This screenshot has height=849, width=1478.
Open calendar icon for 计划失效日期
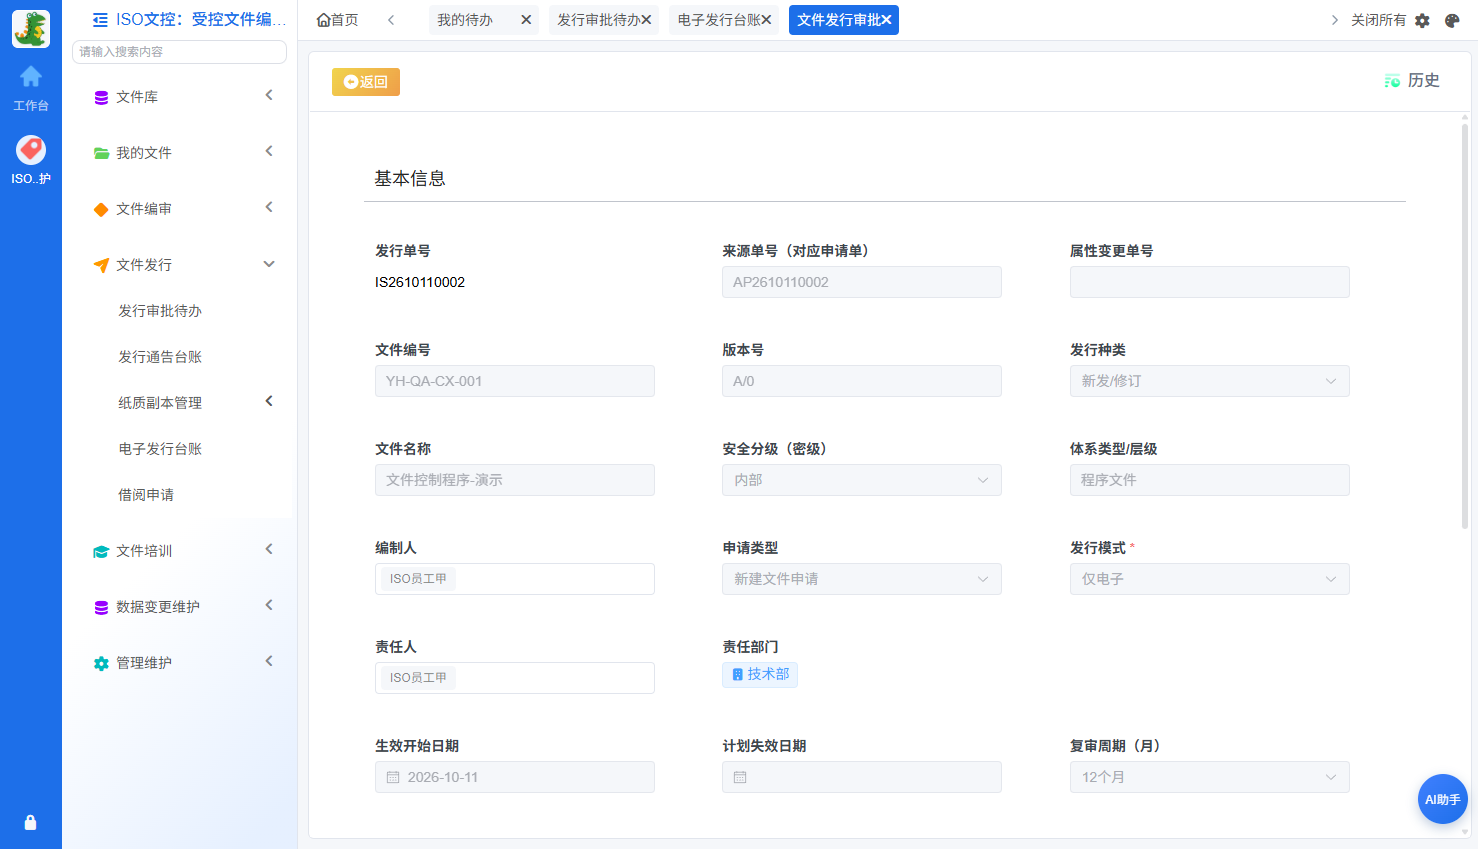[740, 777]
